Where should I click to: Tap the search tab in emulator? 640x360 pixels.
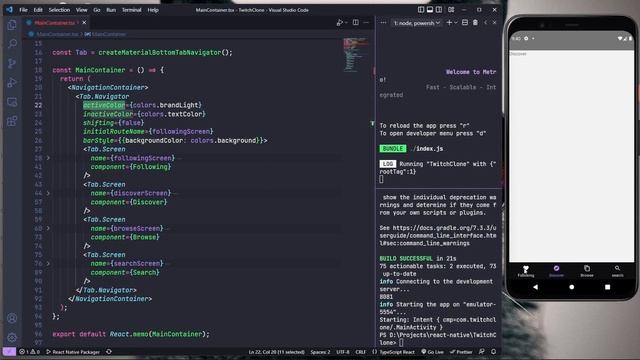(618, 271)
